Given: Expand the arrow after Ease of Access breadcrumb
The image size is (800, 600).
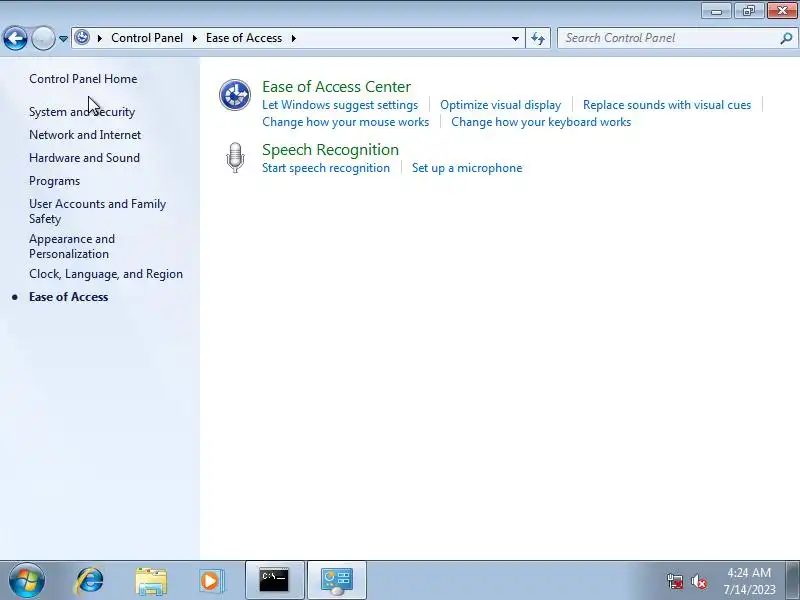Looking at the screenshot, I should tap(293, 38).
